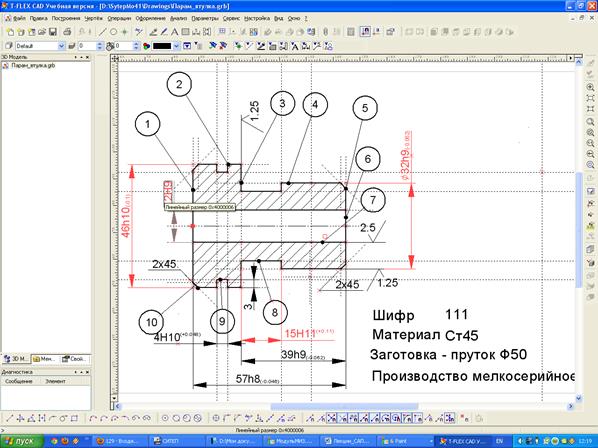Click position balloon number 8

(x=275, y=312)
